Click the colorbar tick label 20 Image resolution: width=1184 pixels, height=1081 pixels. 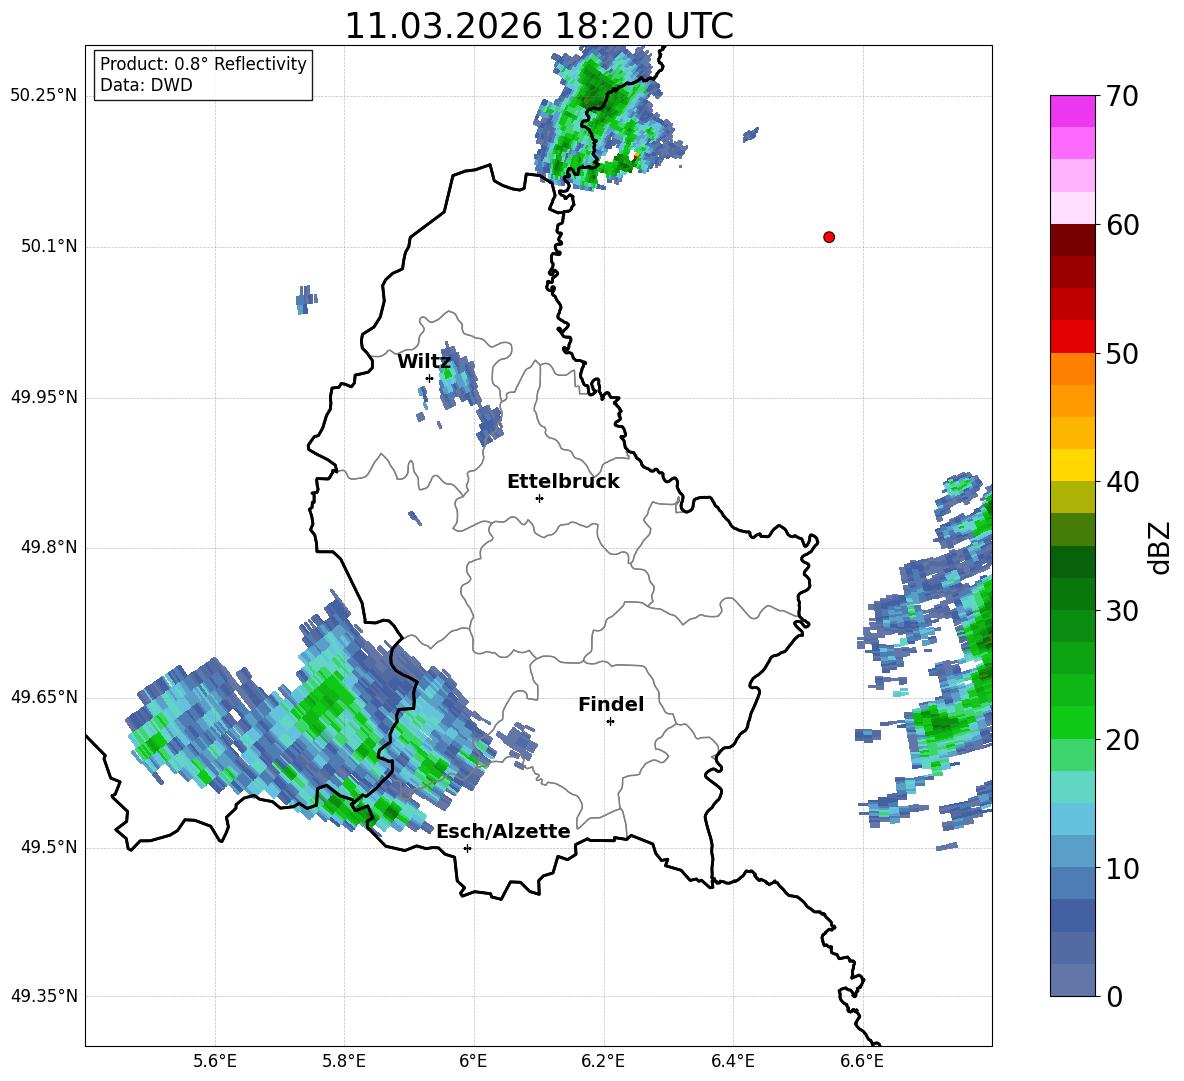click(x=1122, y=740)
